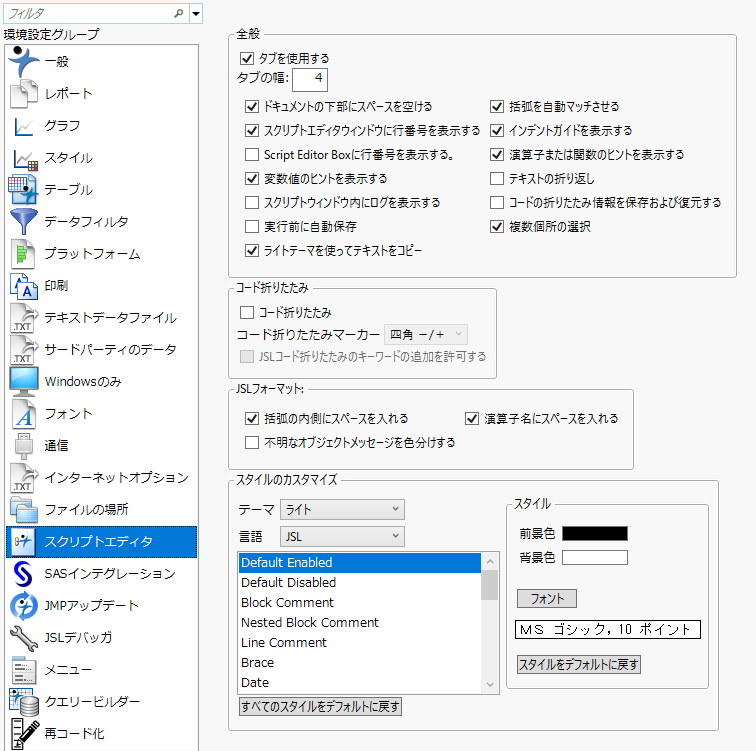Viewport: 756px width, 751px height.
Task: Pick the 背景色 white color swatch
Action: [595, 558]
